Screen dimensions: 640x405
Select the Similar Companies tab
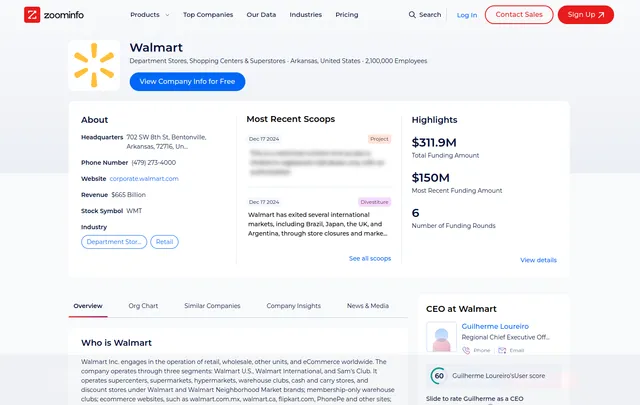point(212,306)
